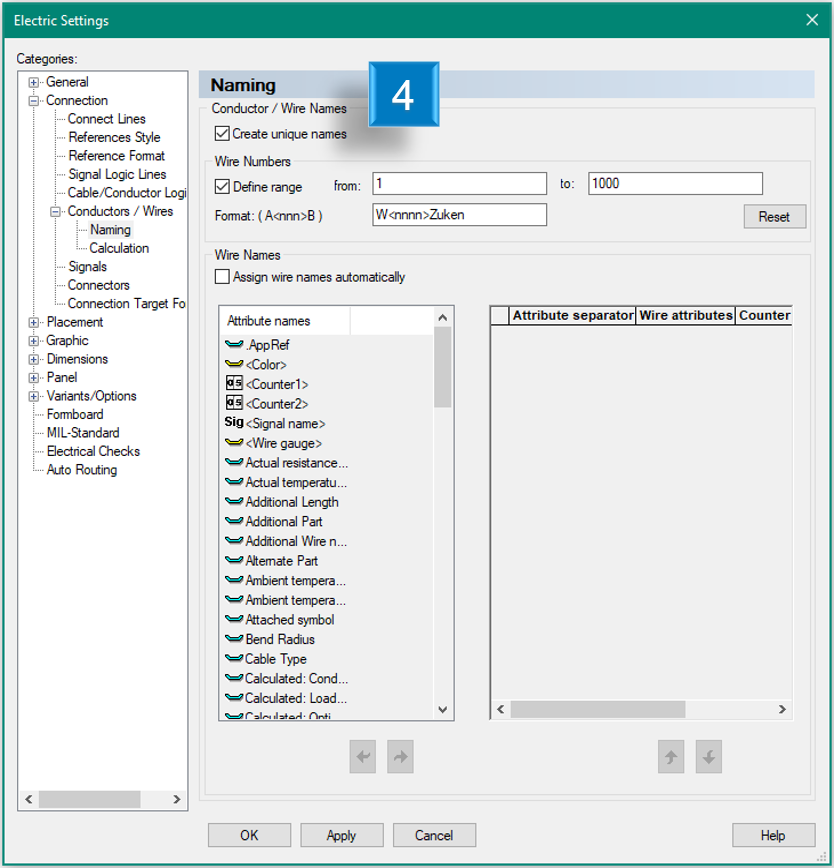Click the Apply button

(341, 835)
